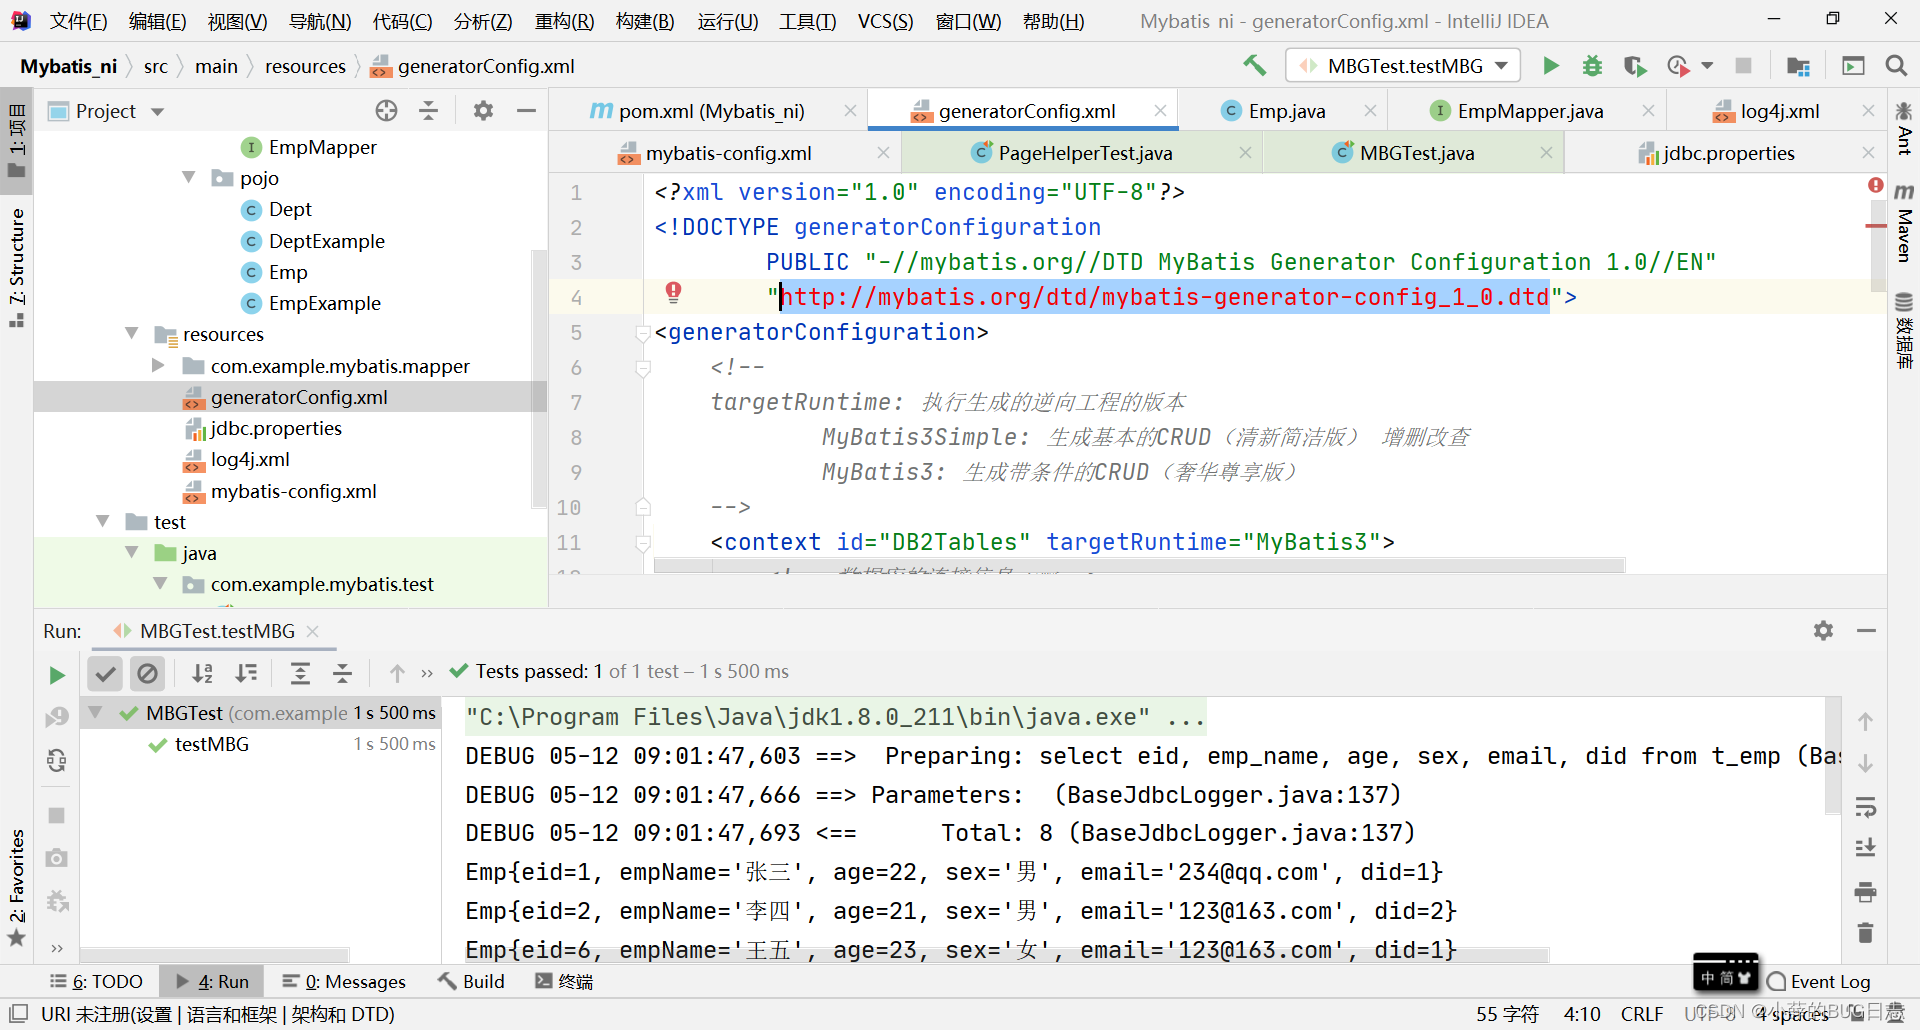Click Project panel vertical scrollbar

(539, 380)
